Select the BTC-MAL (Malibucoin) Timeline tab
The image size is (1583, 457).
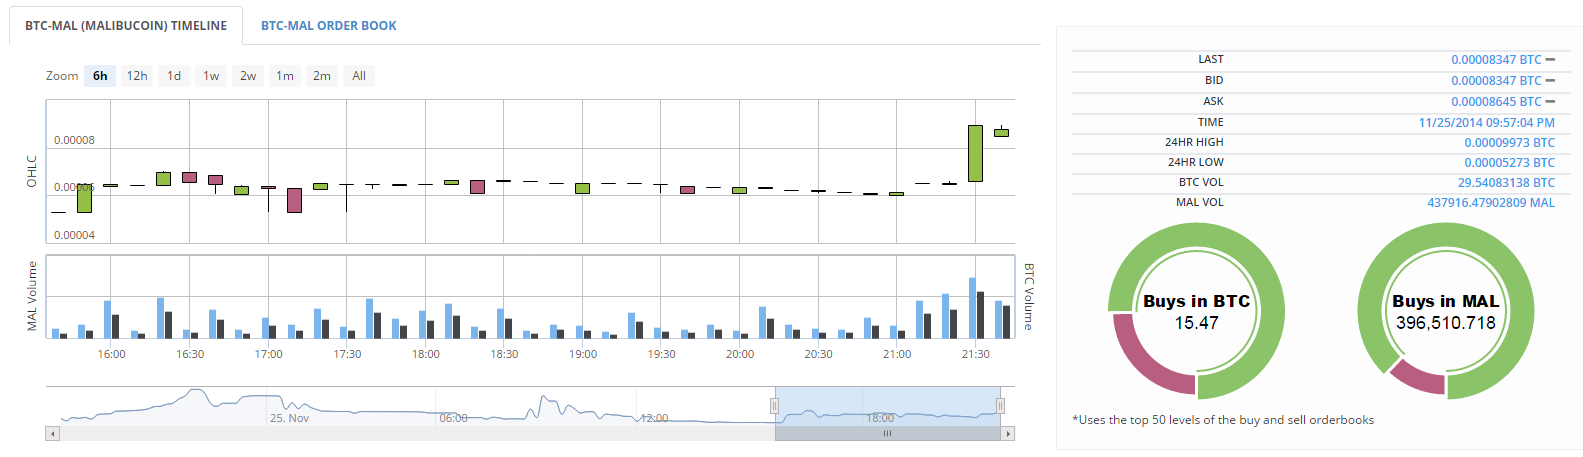(x=126, y=25)
